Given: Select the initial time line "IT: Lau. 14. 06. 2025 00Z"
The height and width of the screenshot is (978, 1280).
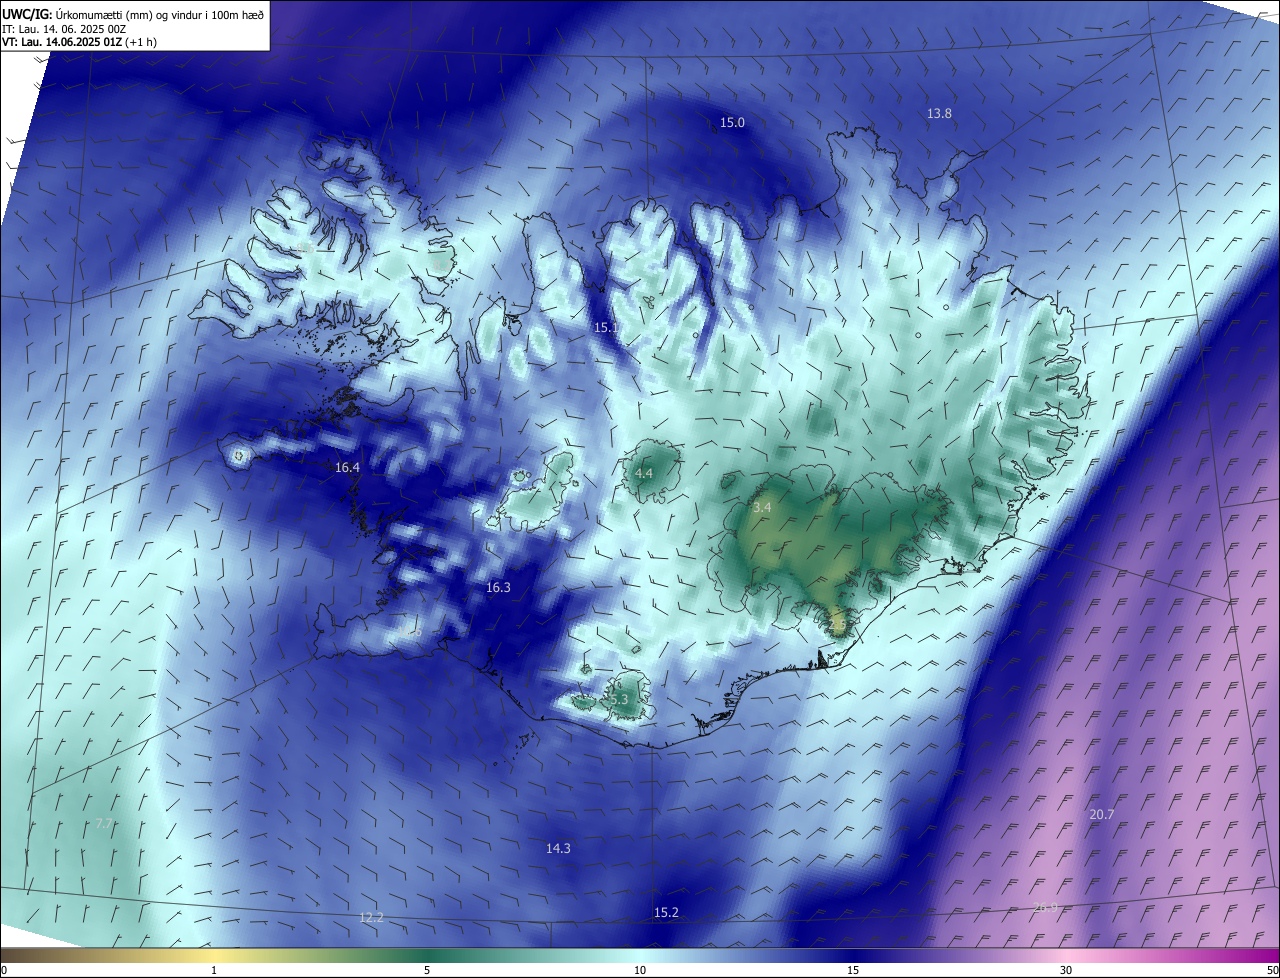Looking at the screenshot, I should pos(65,29).
